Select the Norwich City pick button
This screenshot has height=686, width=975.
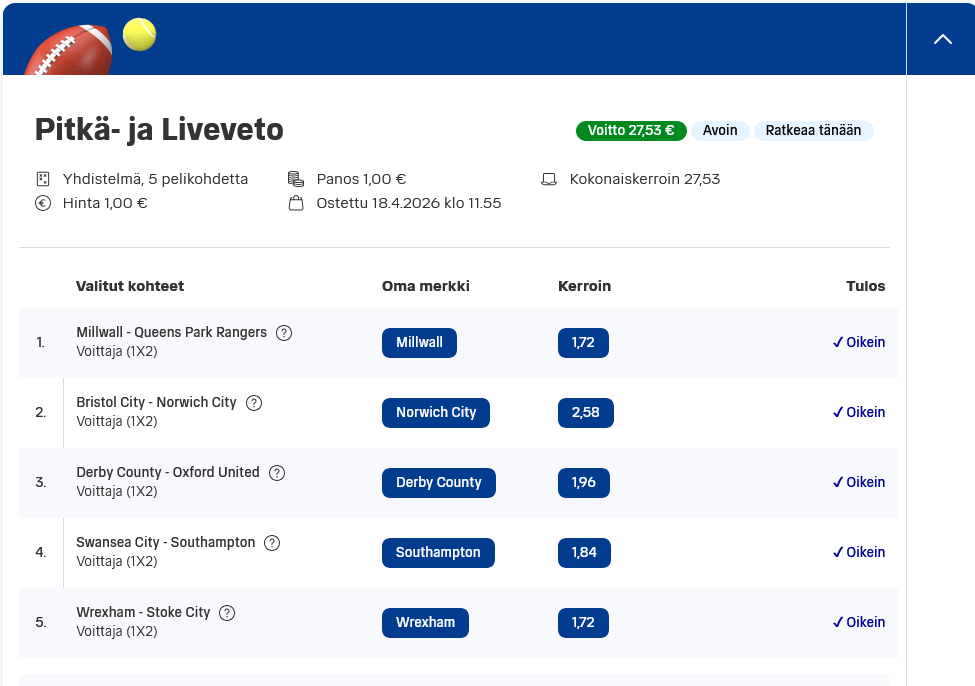[x=436, y=413]
